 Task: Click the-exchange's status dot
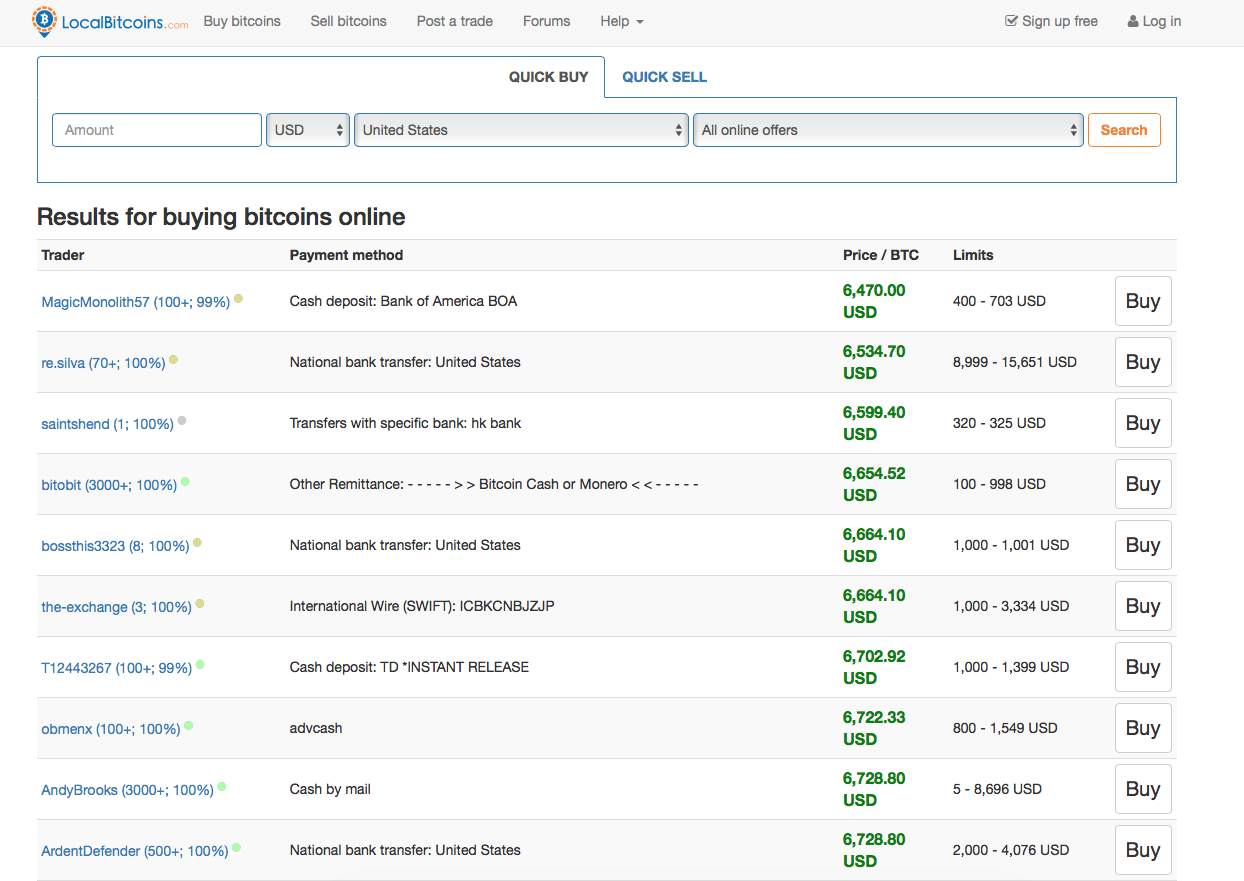click(x=200, y=604)
